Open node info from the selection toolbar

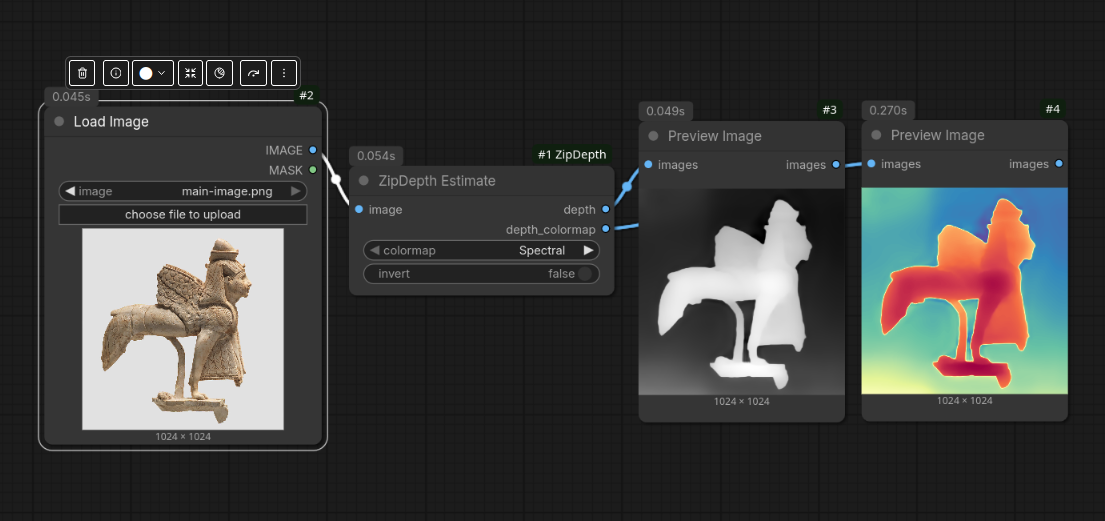(116, 73)
